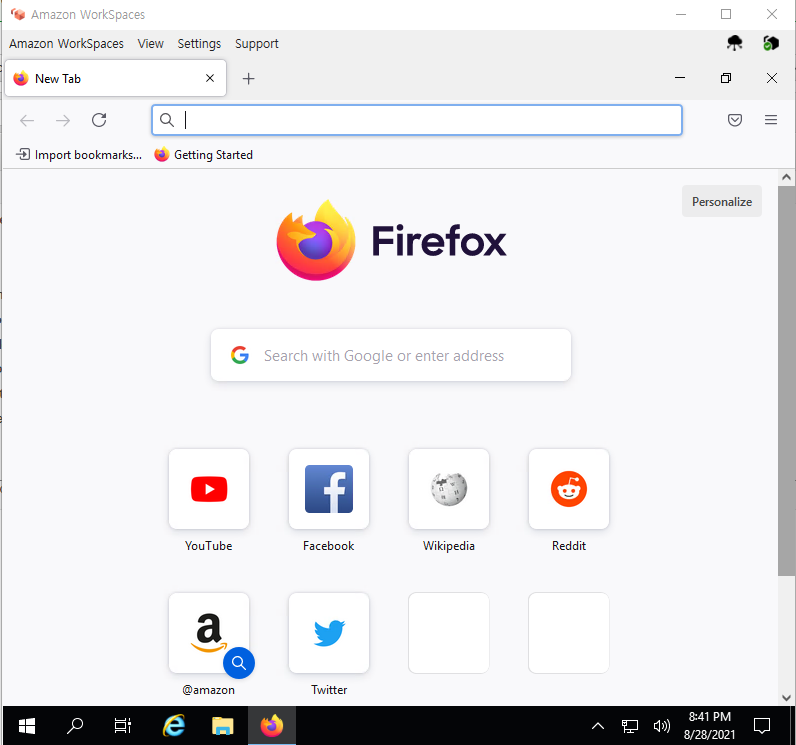Launch Internet Explorer from taskbar
The height and width of the screenshot is (745, 796).
[x=174, y=726]
